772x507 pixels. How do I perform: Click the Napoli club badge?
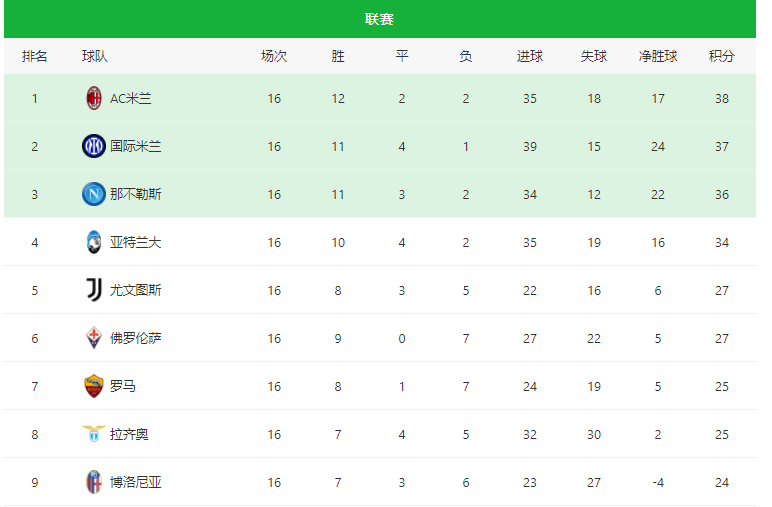tap(94, 194)
